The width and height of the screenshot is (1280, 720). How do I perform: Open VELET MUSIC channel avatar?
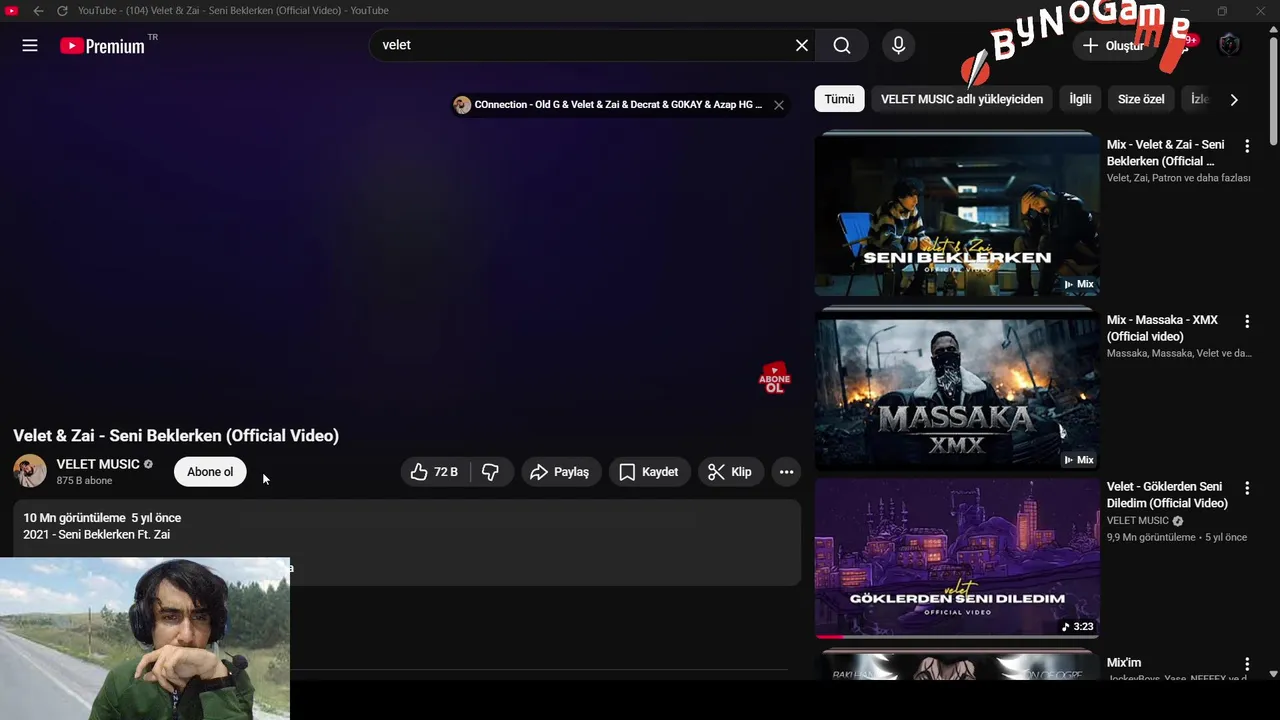(30, 471)
